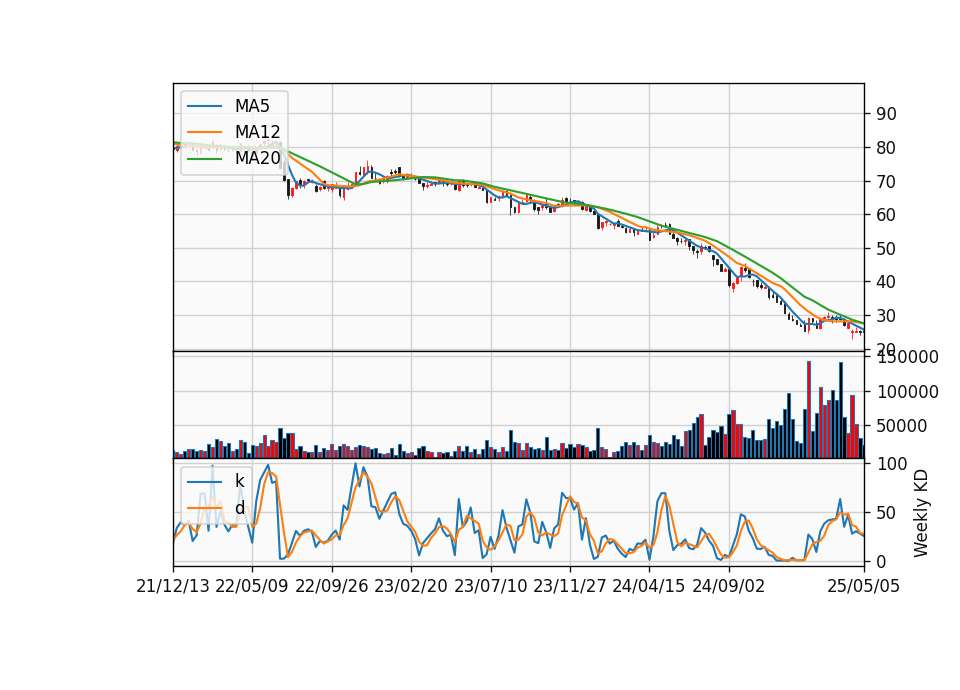Click the 22/09/26 date tick label
The image size is (960, 690).
(x=332, y=586)
